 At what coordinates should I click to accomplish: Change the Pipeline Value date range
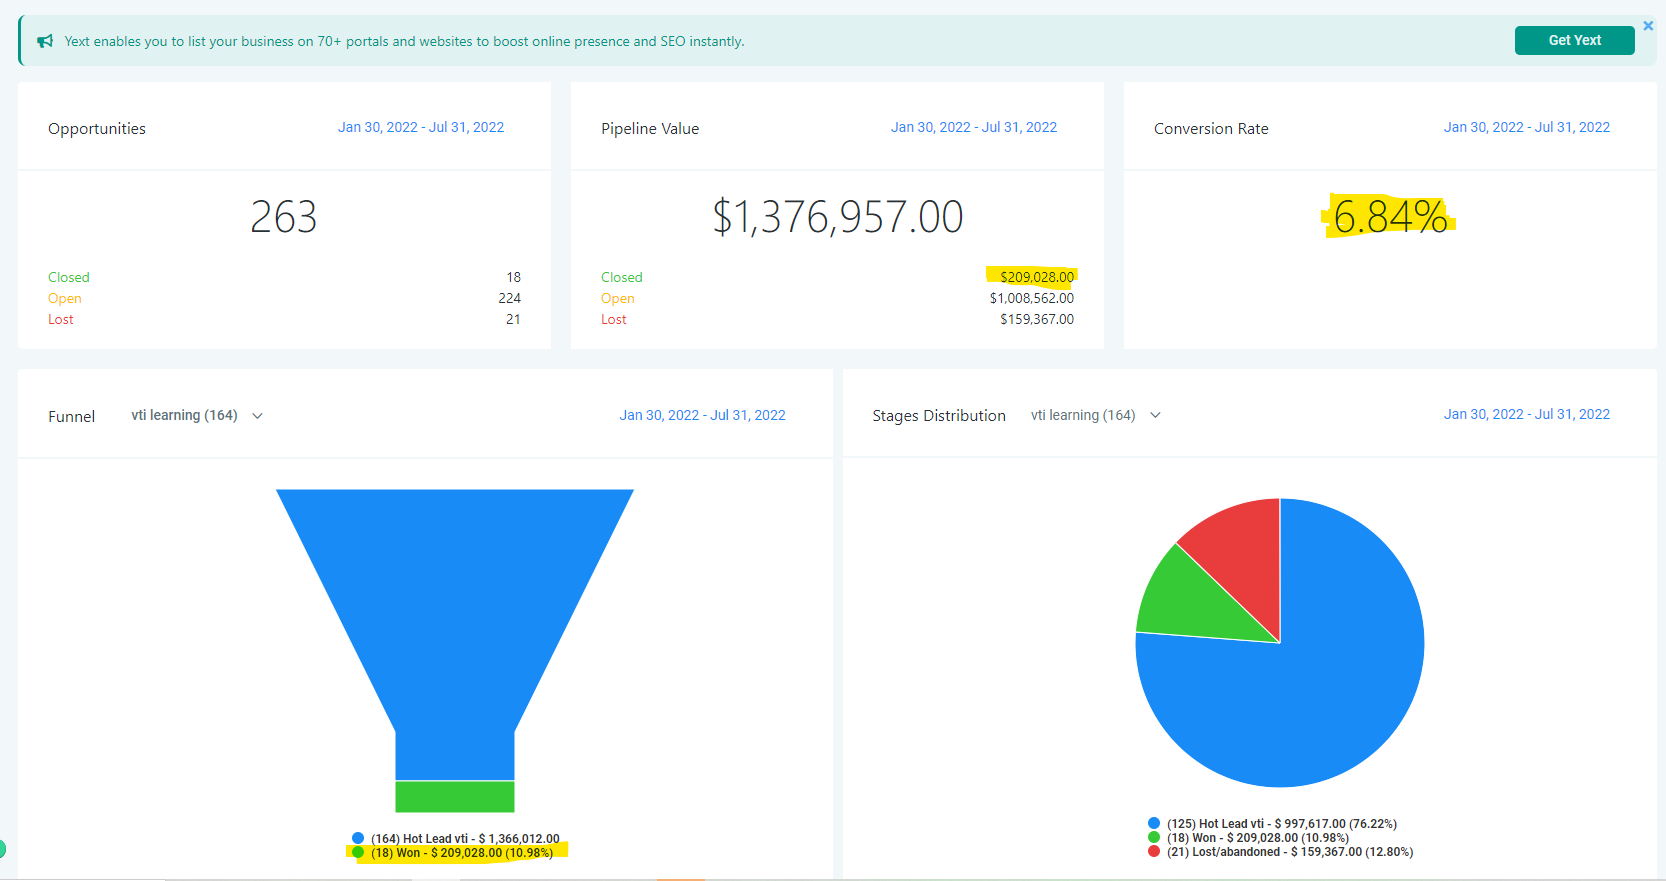pos(974,127)
